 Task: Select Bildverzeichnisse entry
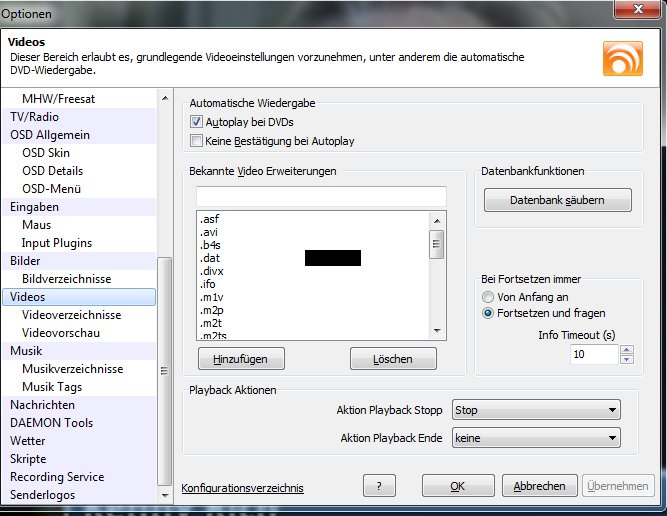click(79, 279)
